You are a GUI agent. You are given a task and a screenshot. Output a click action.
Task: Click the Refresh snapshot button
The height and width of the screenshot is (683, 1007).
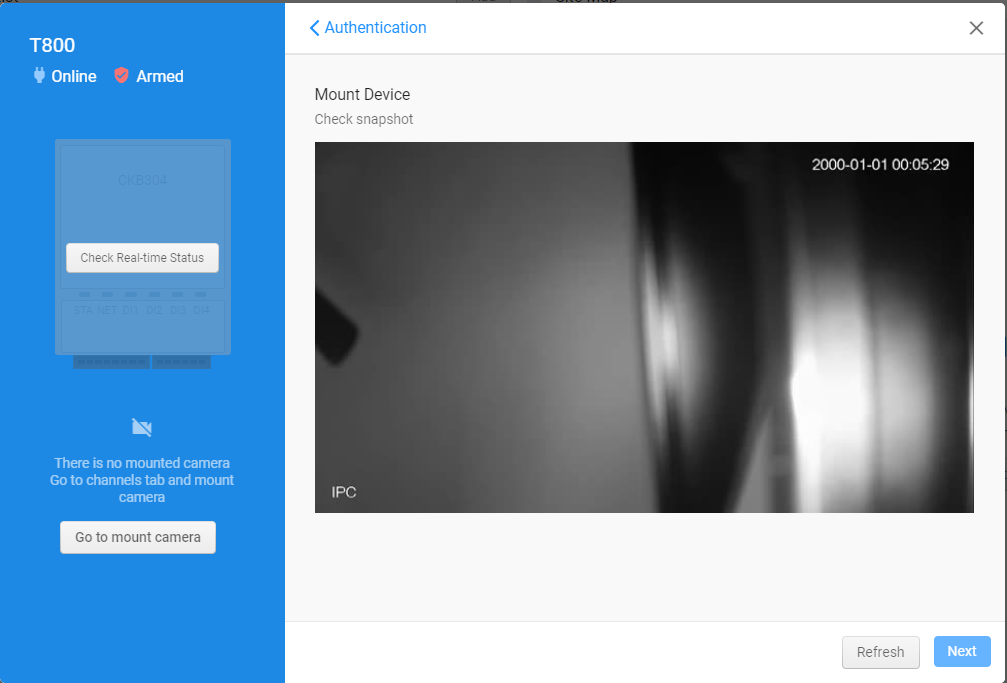pos(880,652)
